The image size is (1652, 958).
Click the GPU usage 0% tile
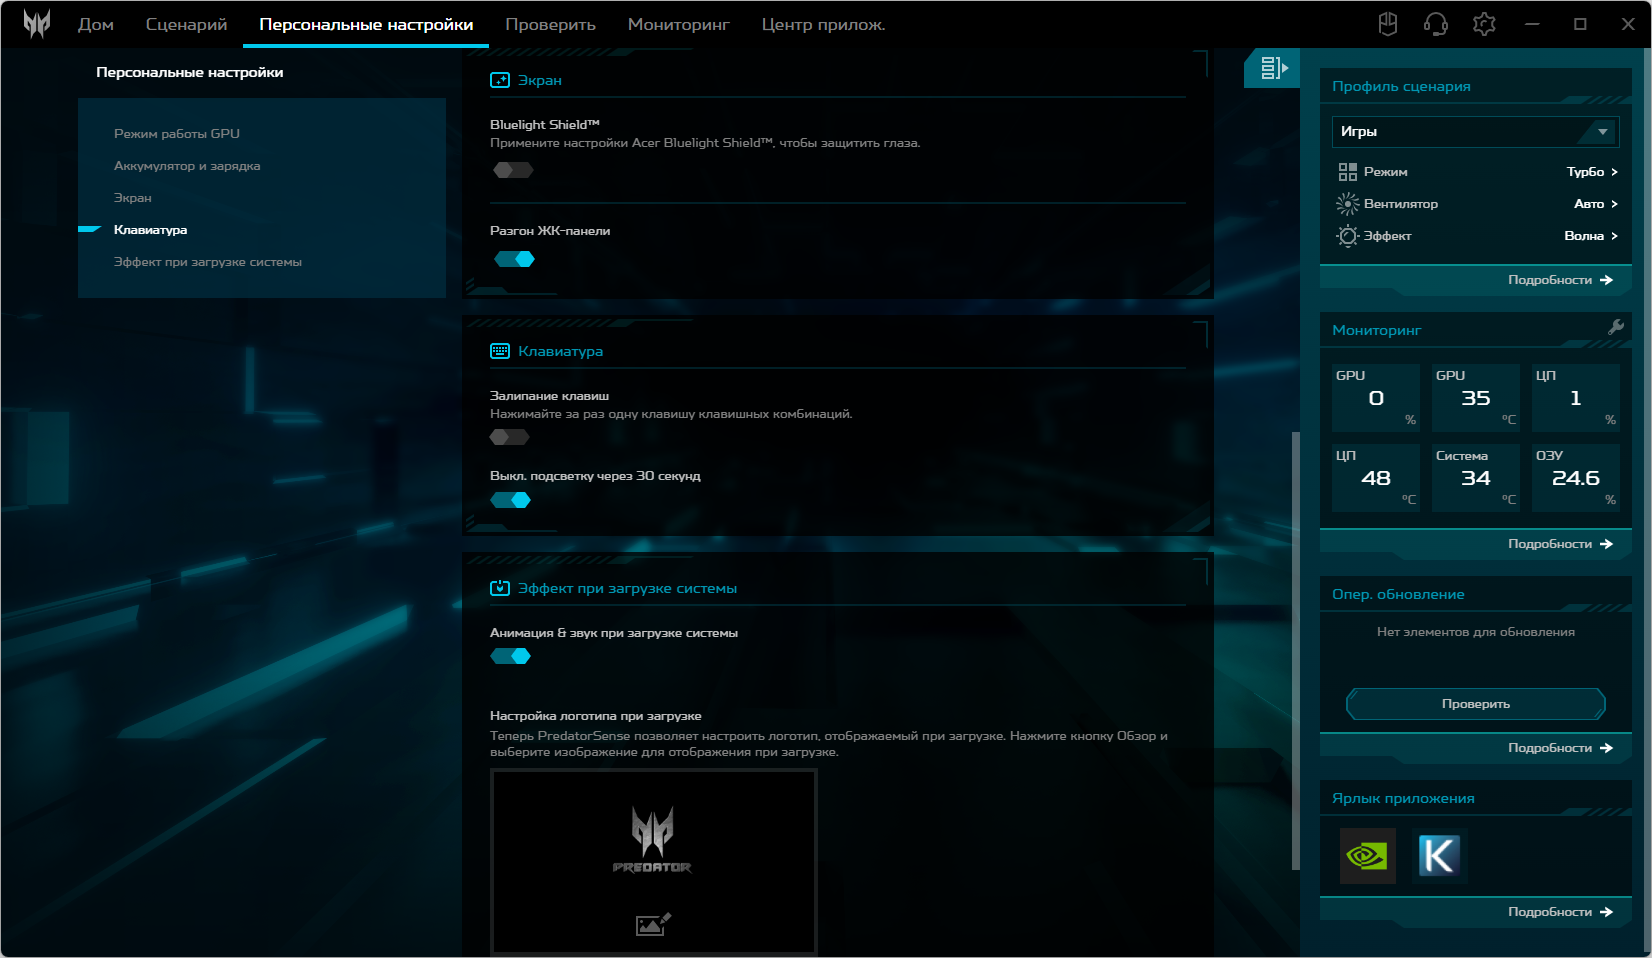click(x=1376, y=398)
